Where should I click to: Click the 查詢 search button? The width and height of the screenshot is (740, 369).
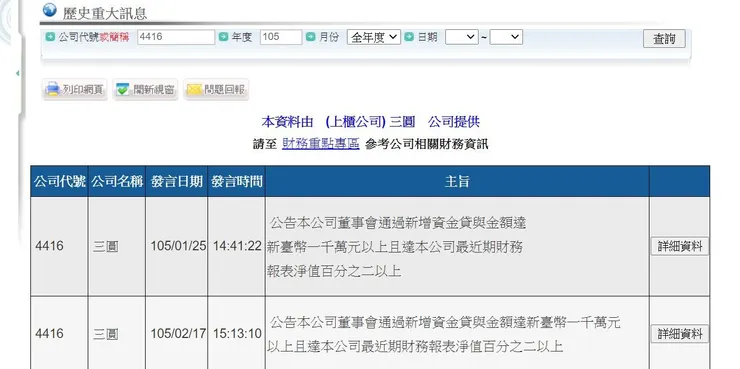[x=664, y=39]
